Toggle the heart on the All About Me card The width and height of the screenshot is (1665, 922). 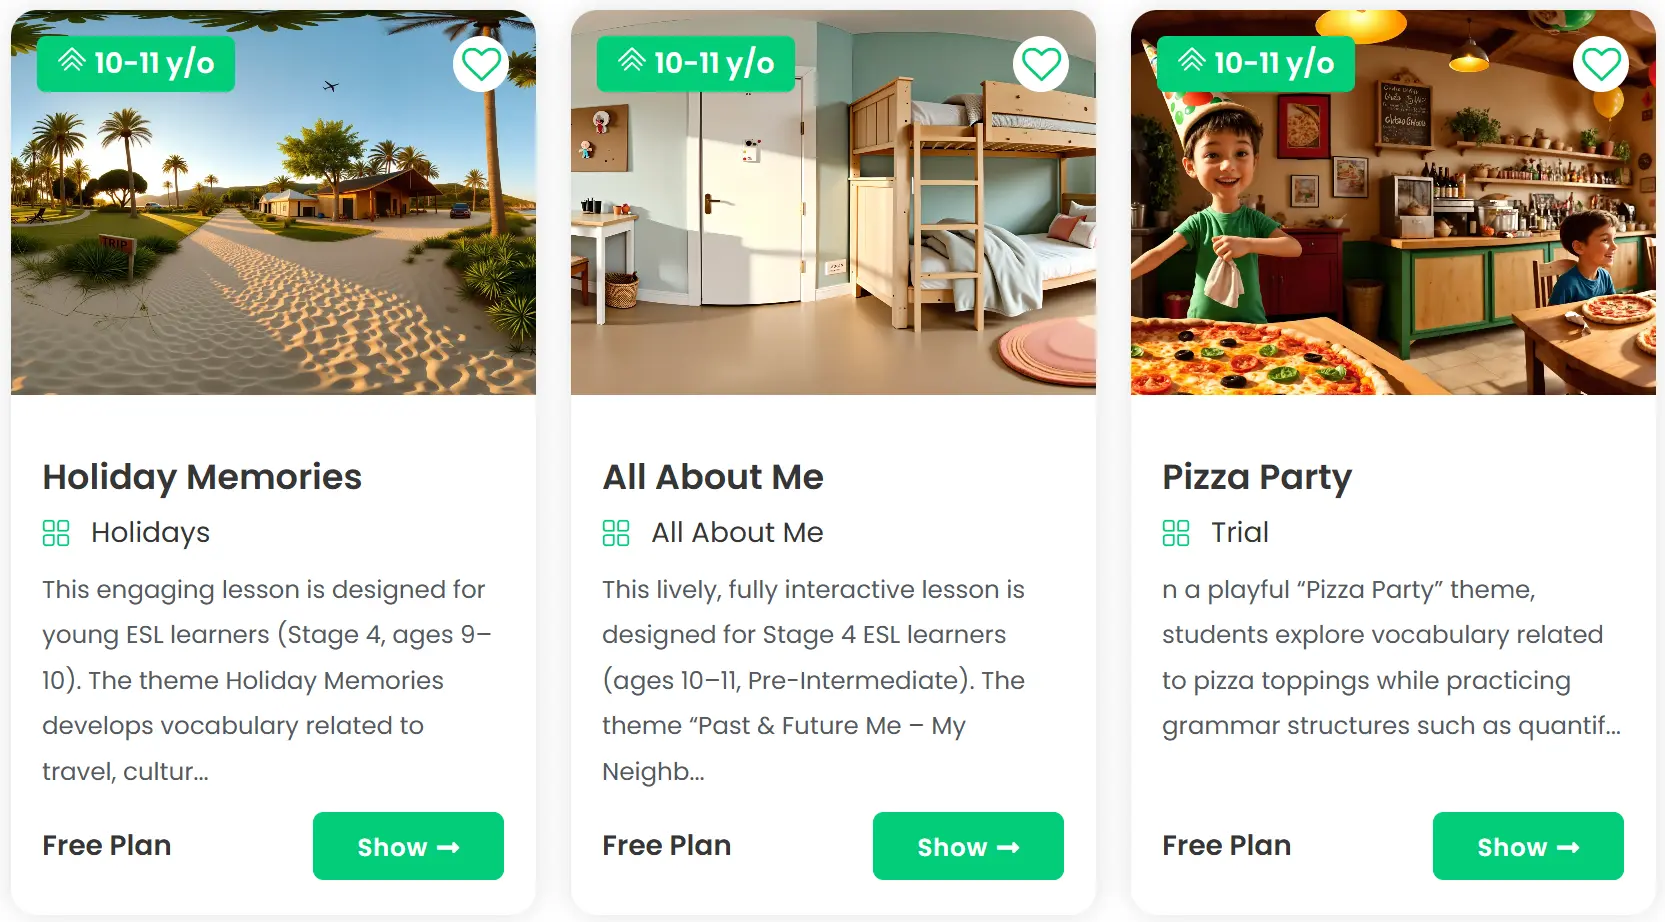tap(1041, 64)
